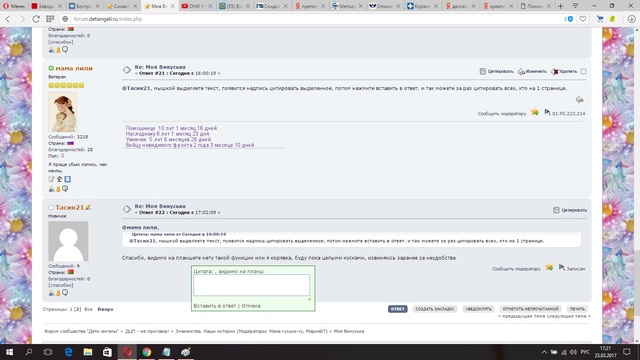Click the multi-quote icon in reply #21
This screenshot has height=360, width=640.
pos(579,99)
